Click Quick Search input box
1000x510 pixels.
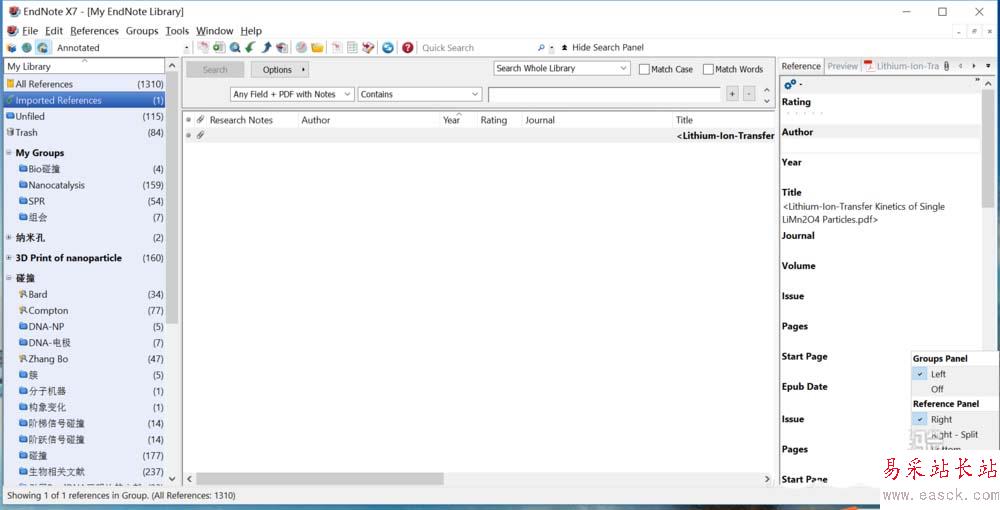click(x=477, y=48)
